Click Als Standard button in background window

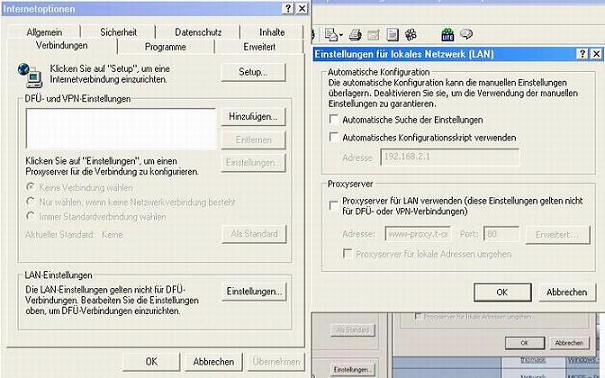pyautogui.click(x=353, y=330)
